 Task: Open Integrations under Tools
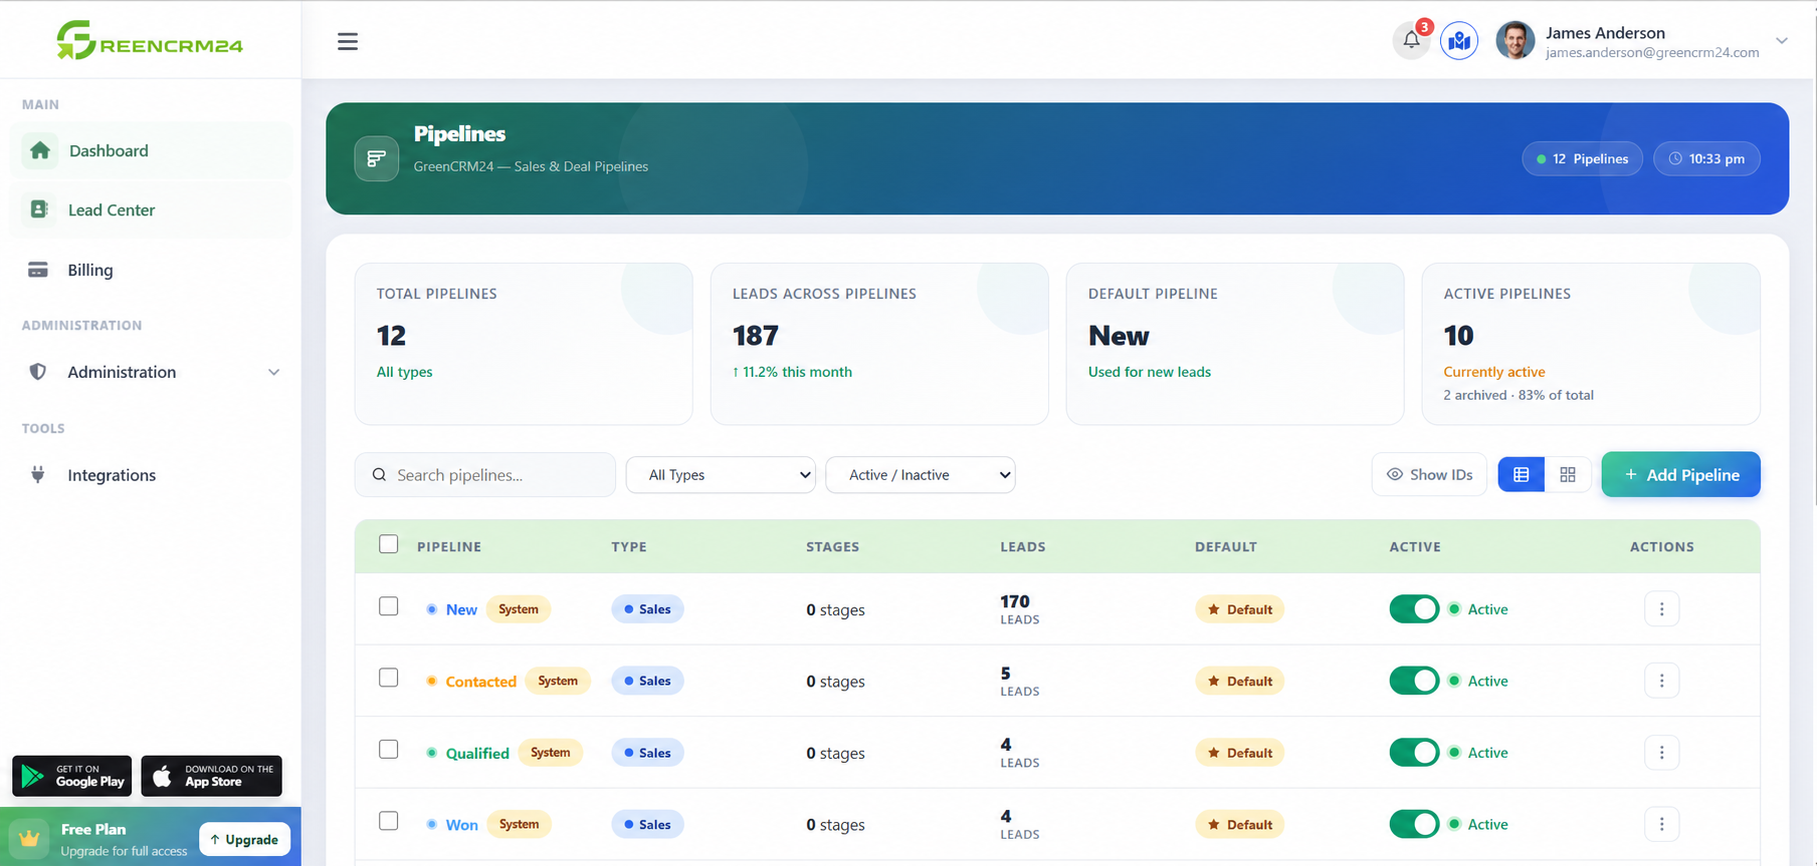click(x=151, y=475)
